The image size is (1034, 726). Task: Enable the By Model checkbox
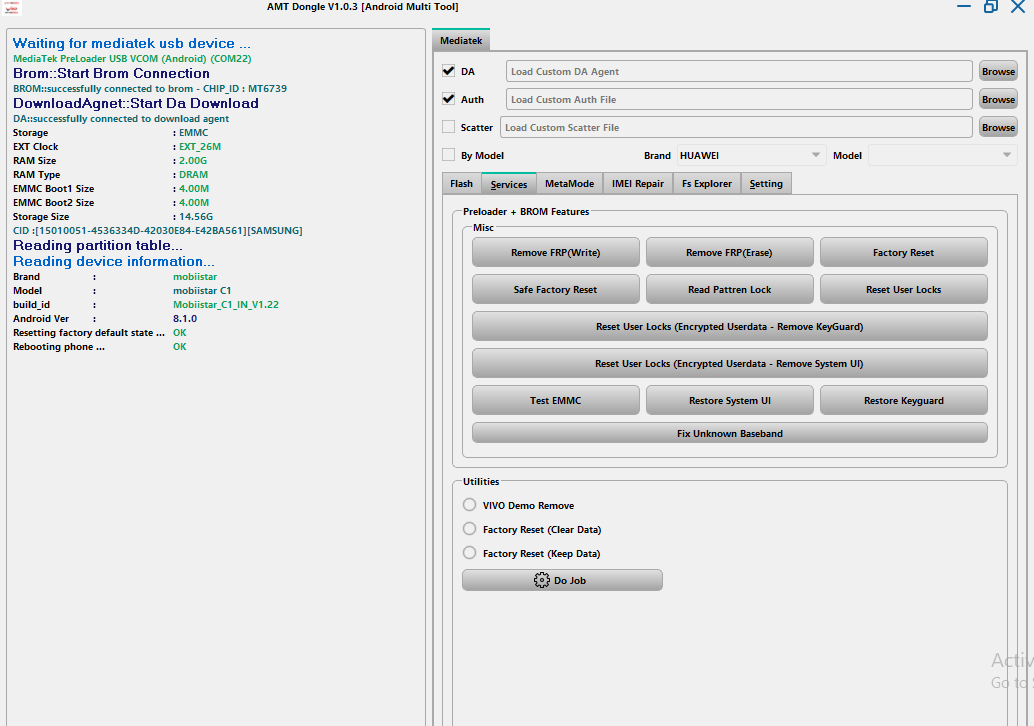(x=448, y=155)
